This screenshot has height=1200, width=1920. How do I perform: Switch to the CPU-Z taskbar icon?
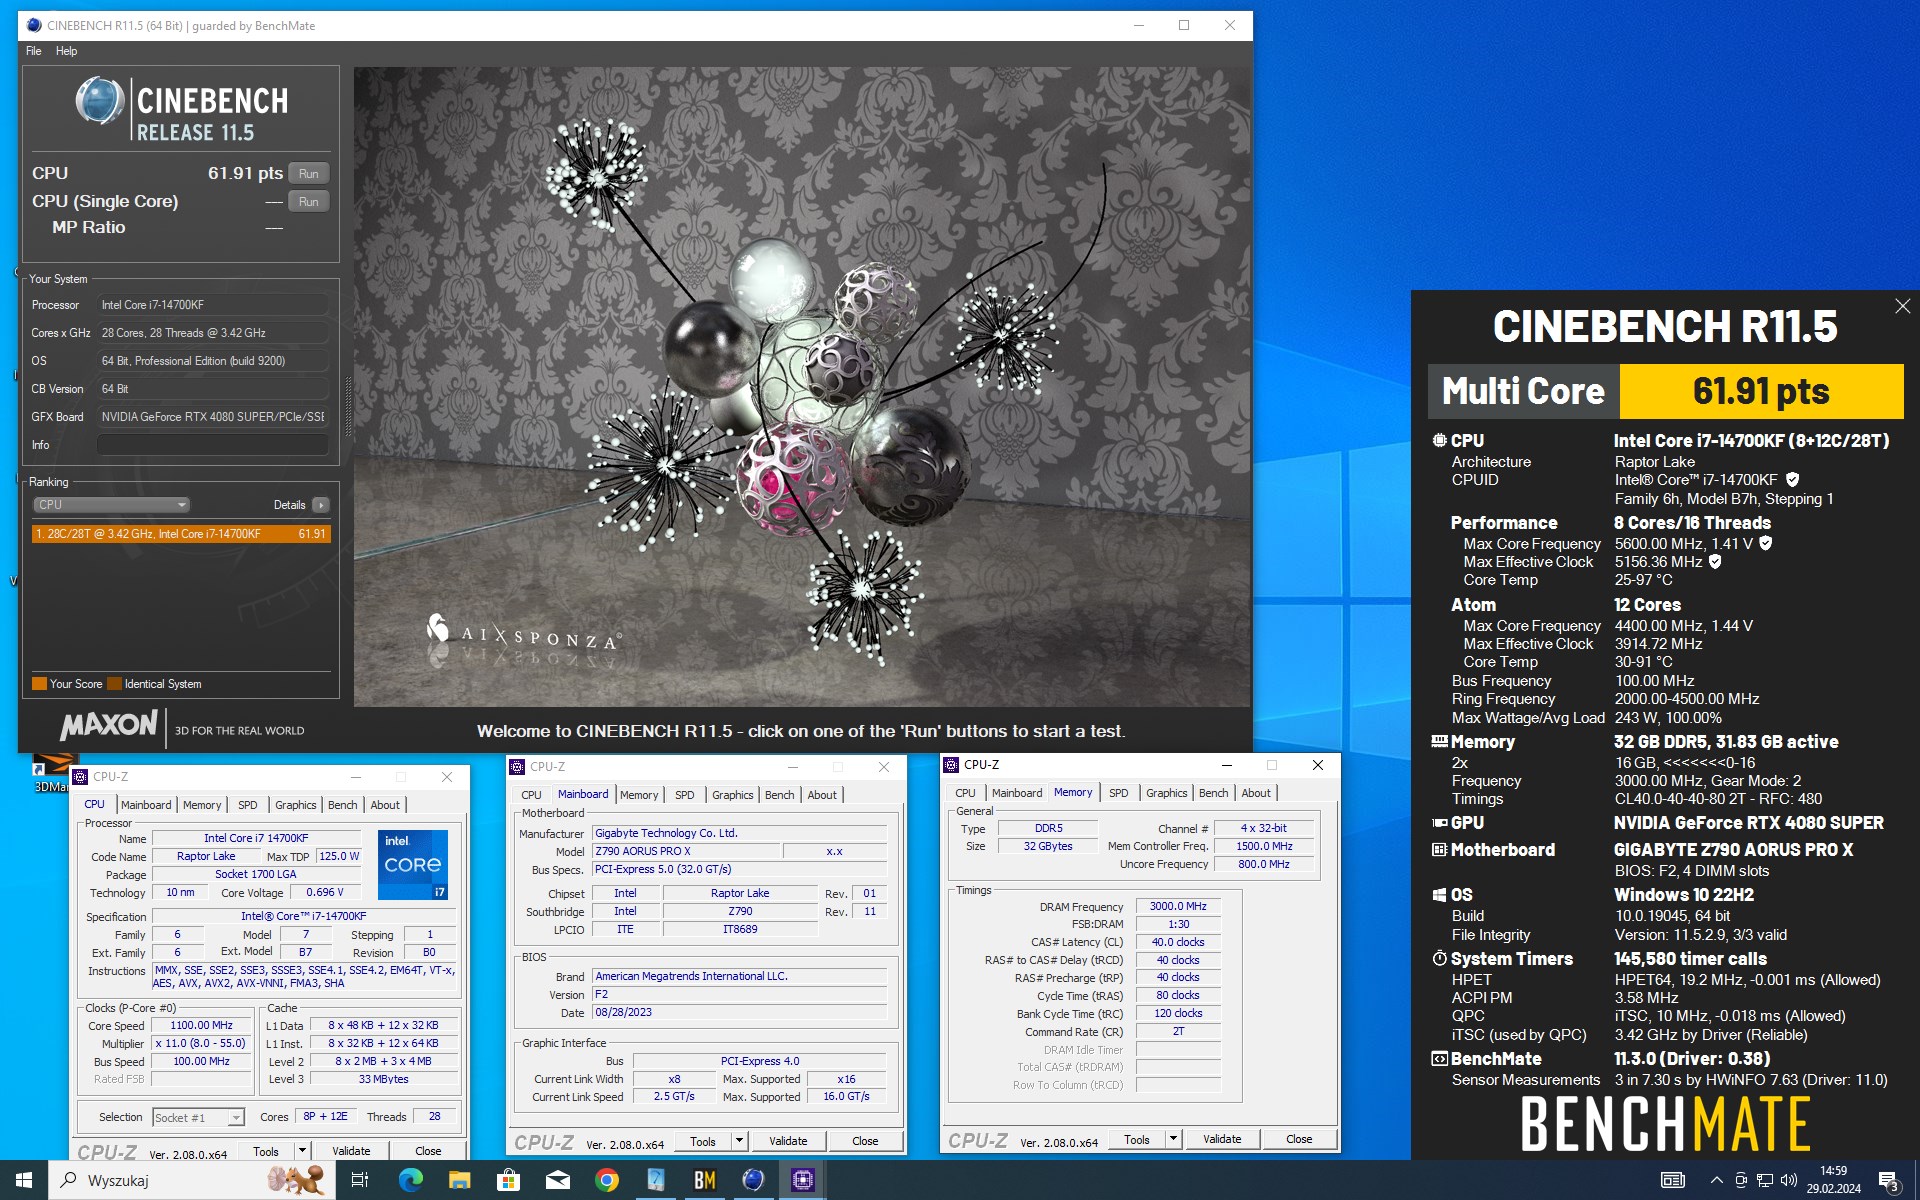pos(802,1180)
